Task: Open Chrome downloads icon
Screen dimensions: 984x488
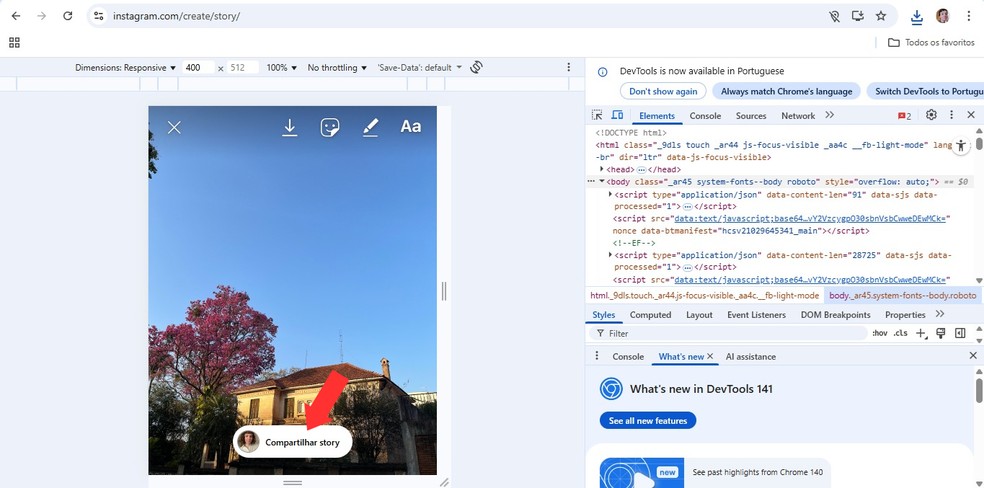Action: tap(917, 17)
